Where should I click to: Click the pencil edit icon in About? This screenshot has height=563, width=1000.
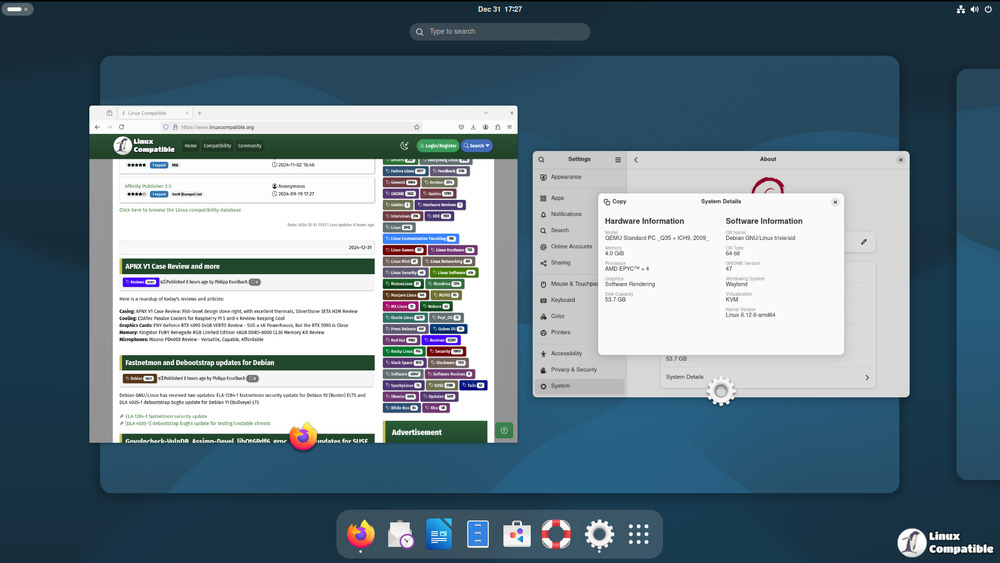tap(864, 241)
